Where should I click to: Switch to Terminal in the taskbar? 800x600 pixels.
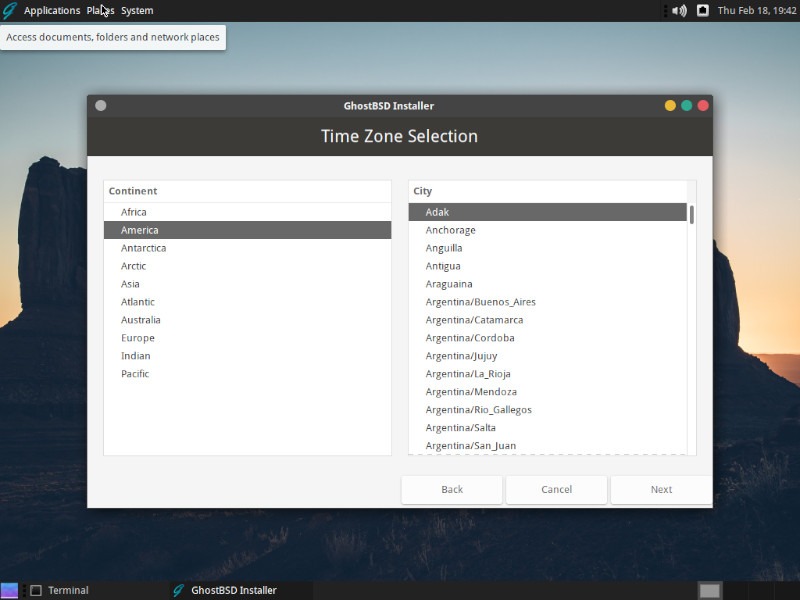coord(67,590)
